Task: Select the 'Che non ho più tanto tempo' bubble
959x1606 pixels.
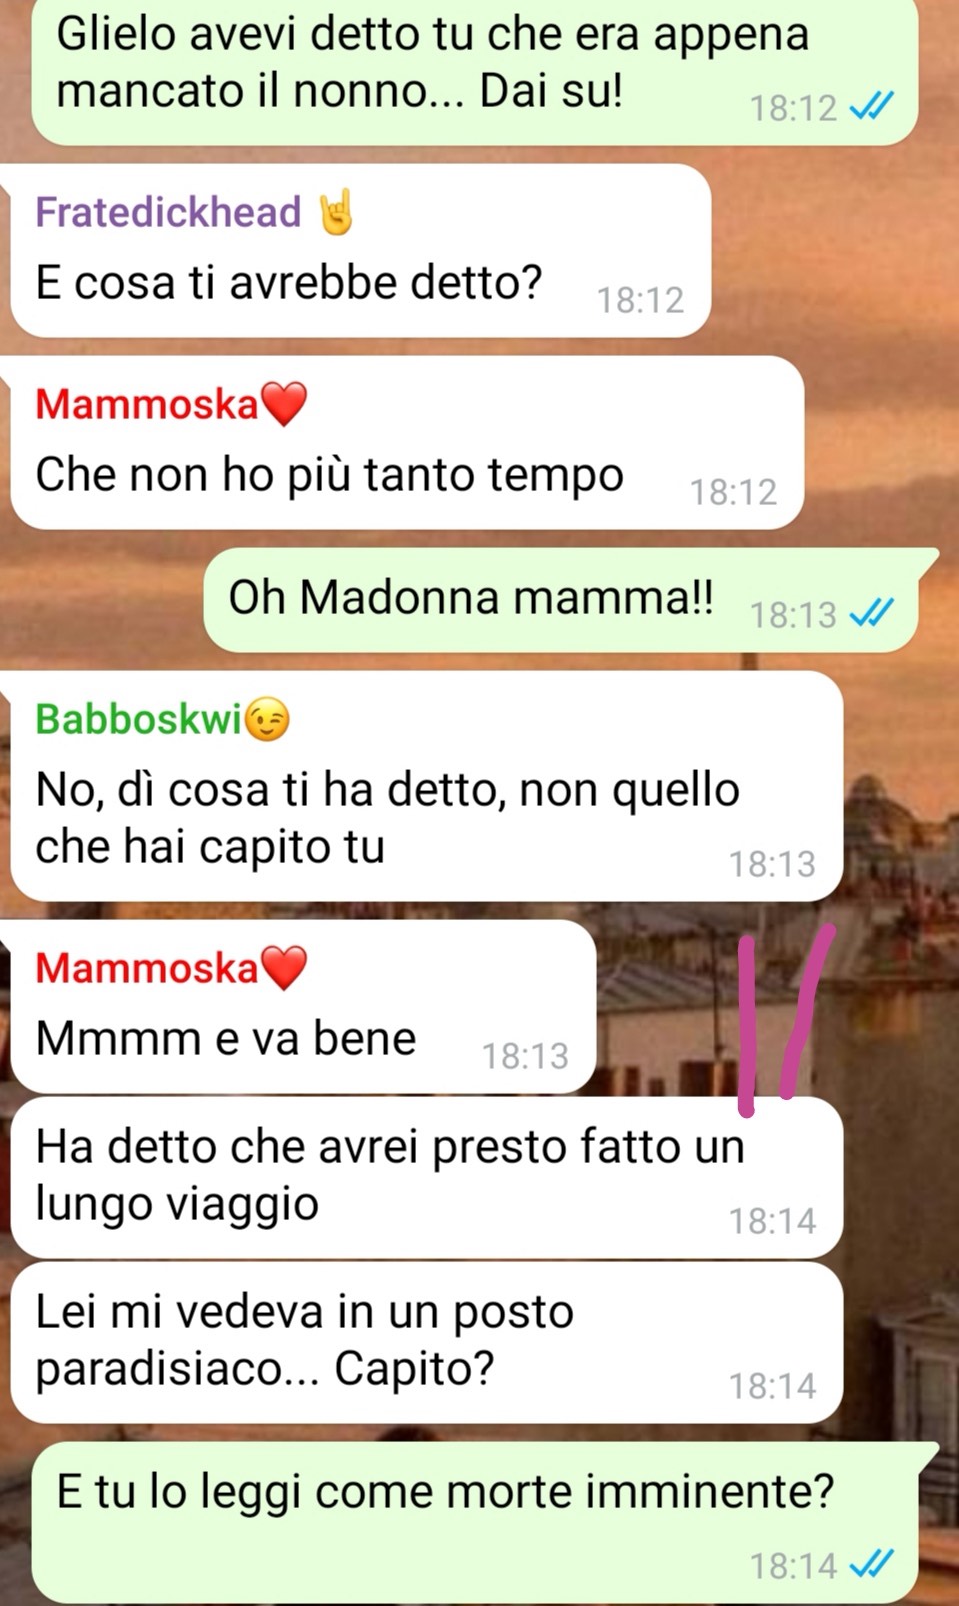Action: pyautogui.click(x=406, y=443)
